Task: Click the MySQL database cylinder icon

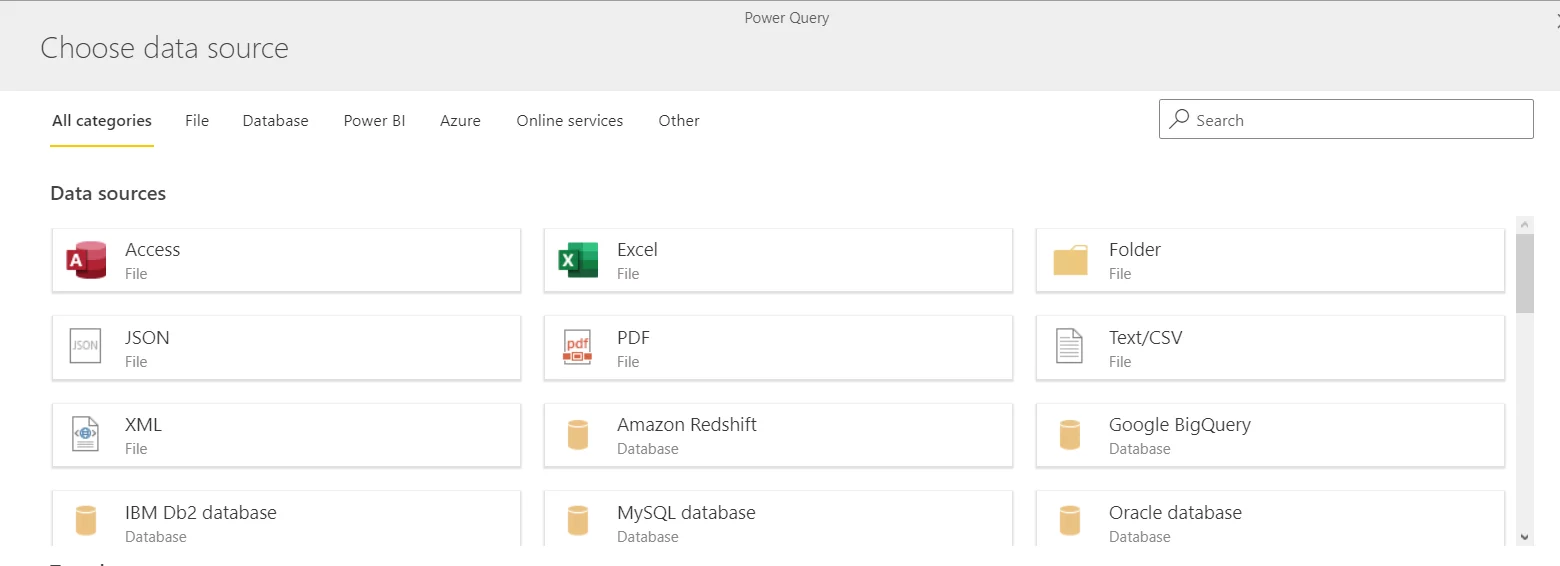Action: pyautogui.click(x=578, y=521)
